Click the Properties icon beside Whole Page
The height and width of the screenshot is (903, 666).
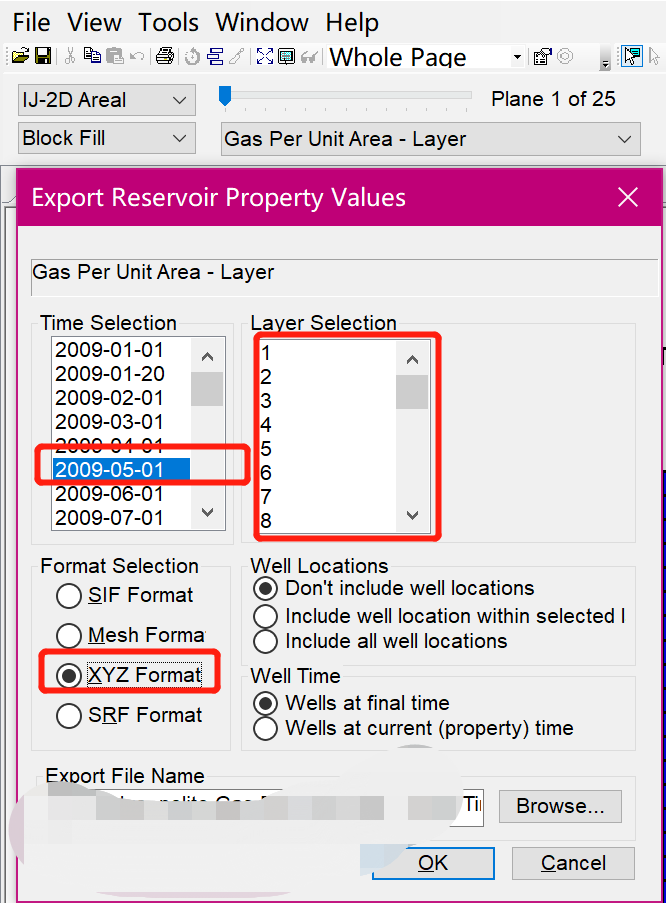coord(542,56)
